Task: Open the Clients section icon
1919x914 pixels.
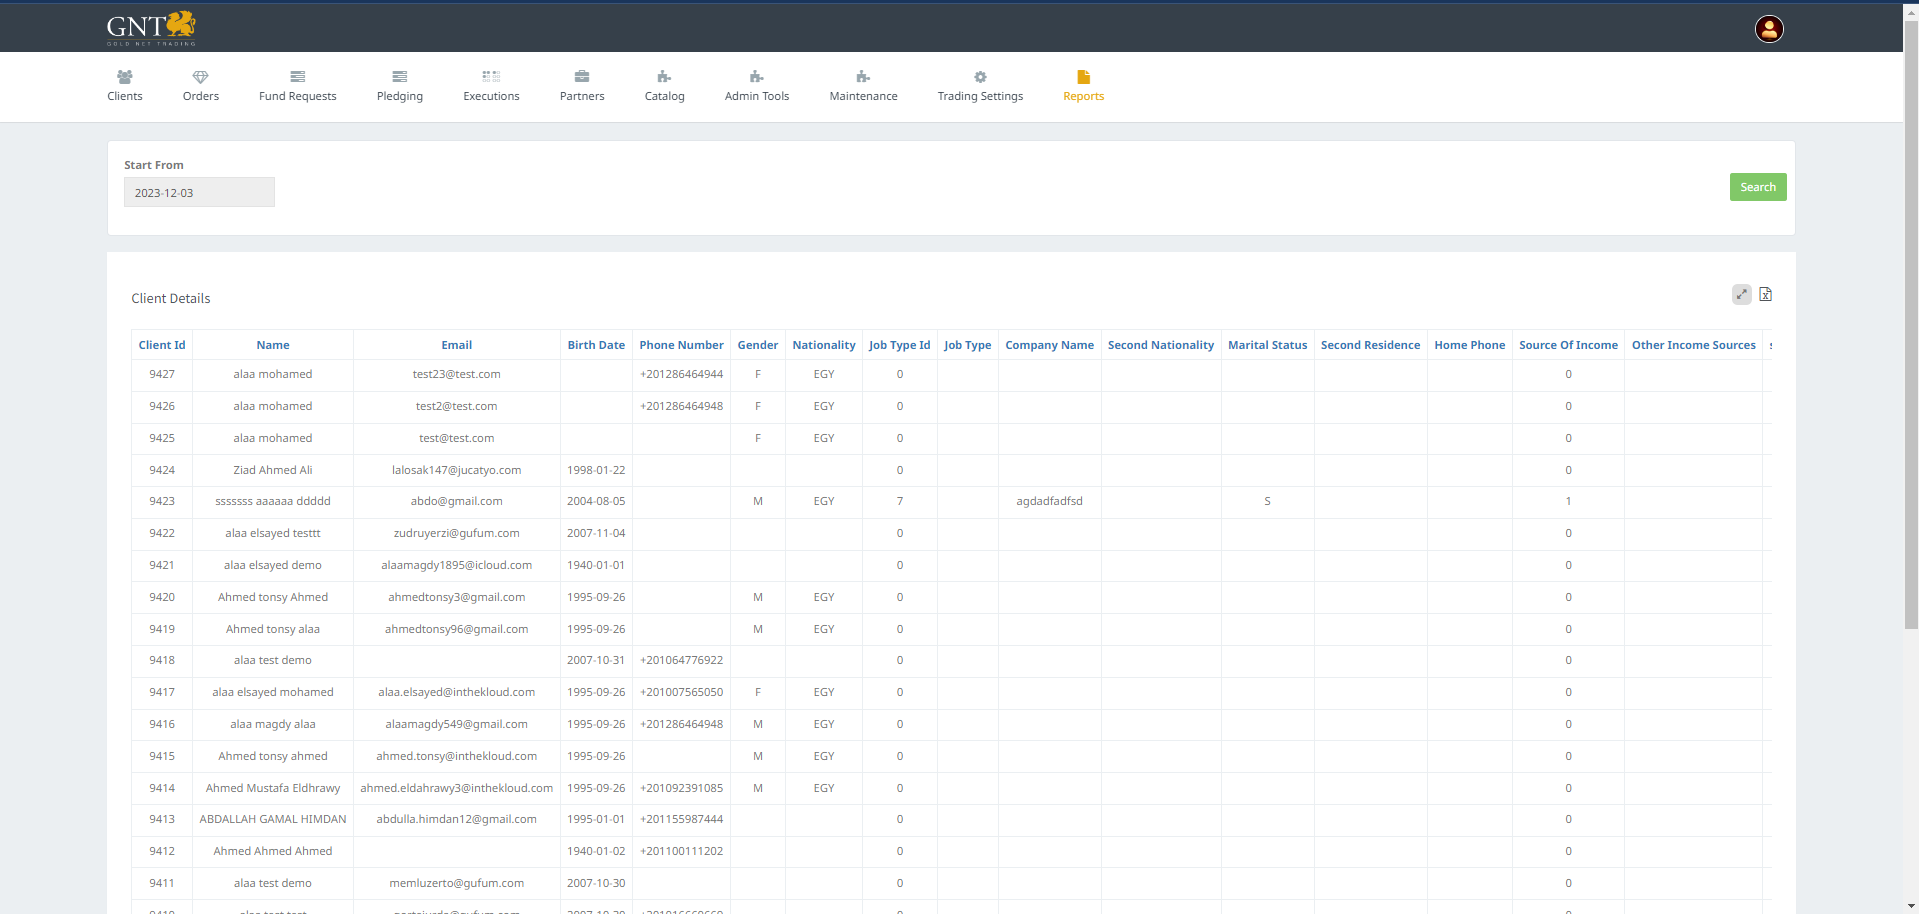Action: click(x=125, y=77)
